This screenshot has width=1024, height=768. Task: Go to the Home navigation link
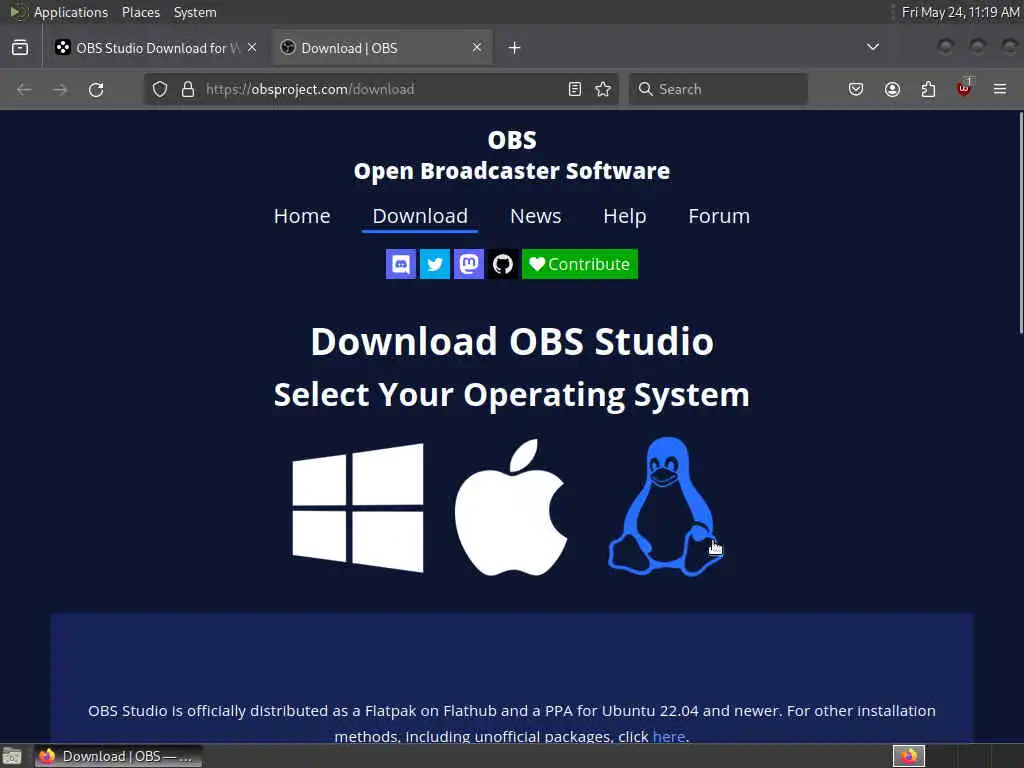[x=302, y=216]
